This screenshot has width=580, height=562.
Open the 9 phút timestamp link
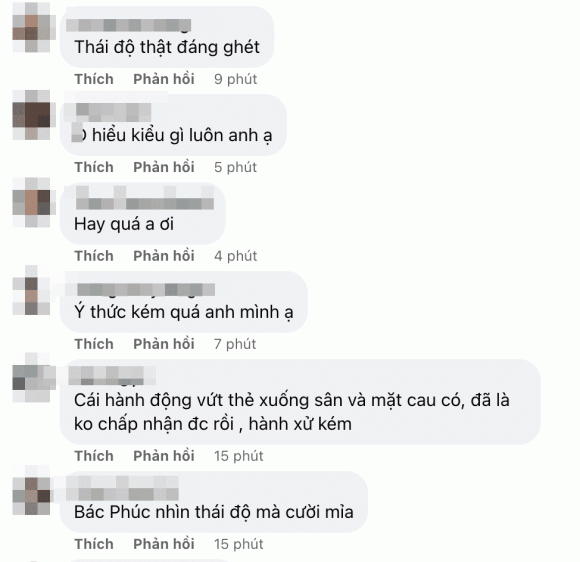tap(235, 79)
